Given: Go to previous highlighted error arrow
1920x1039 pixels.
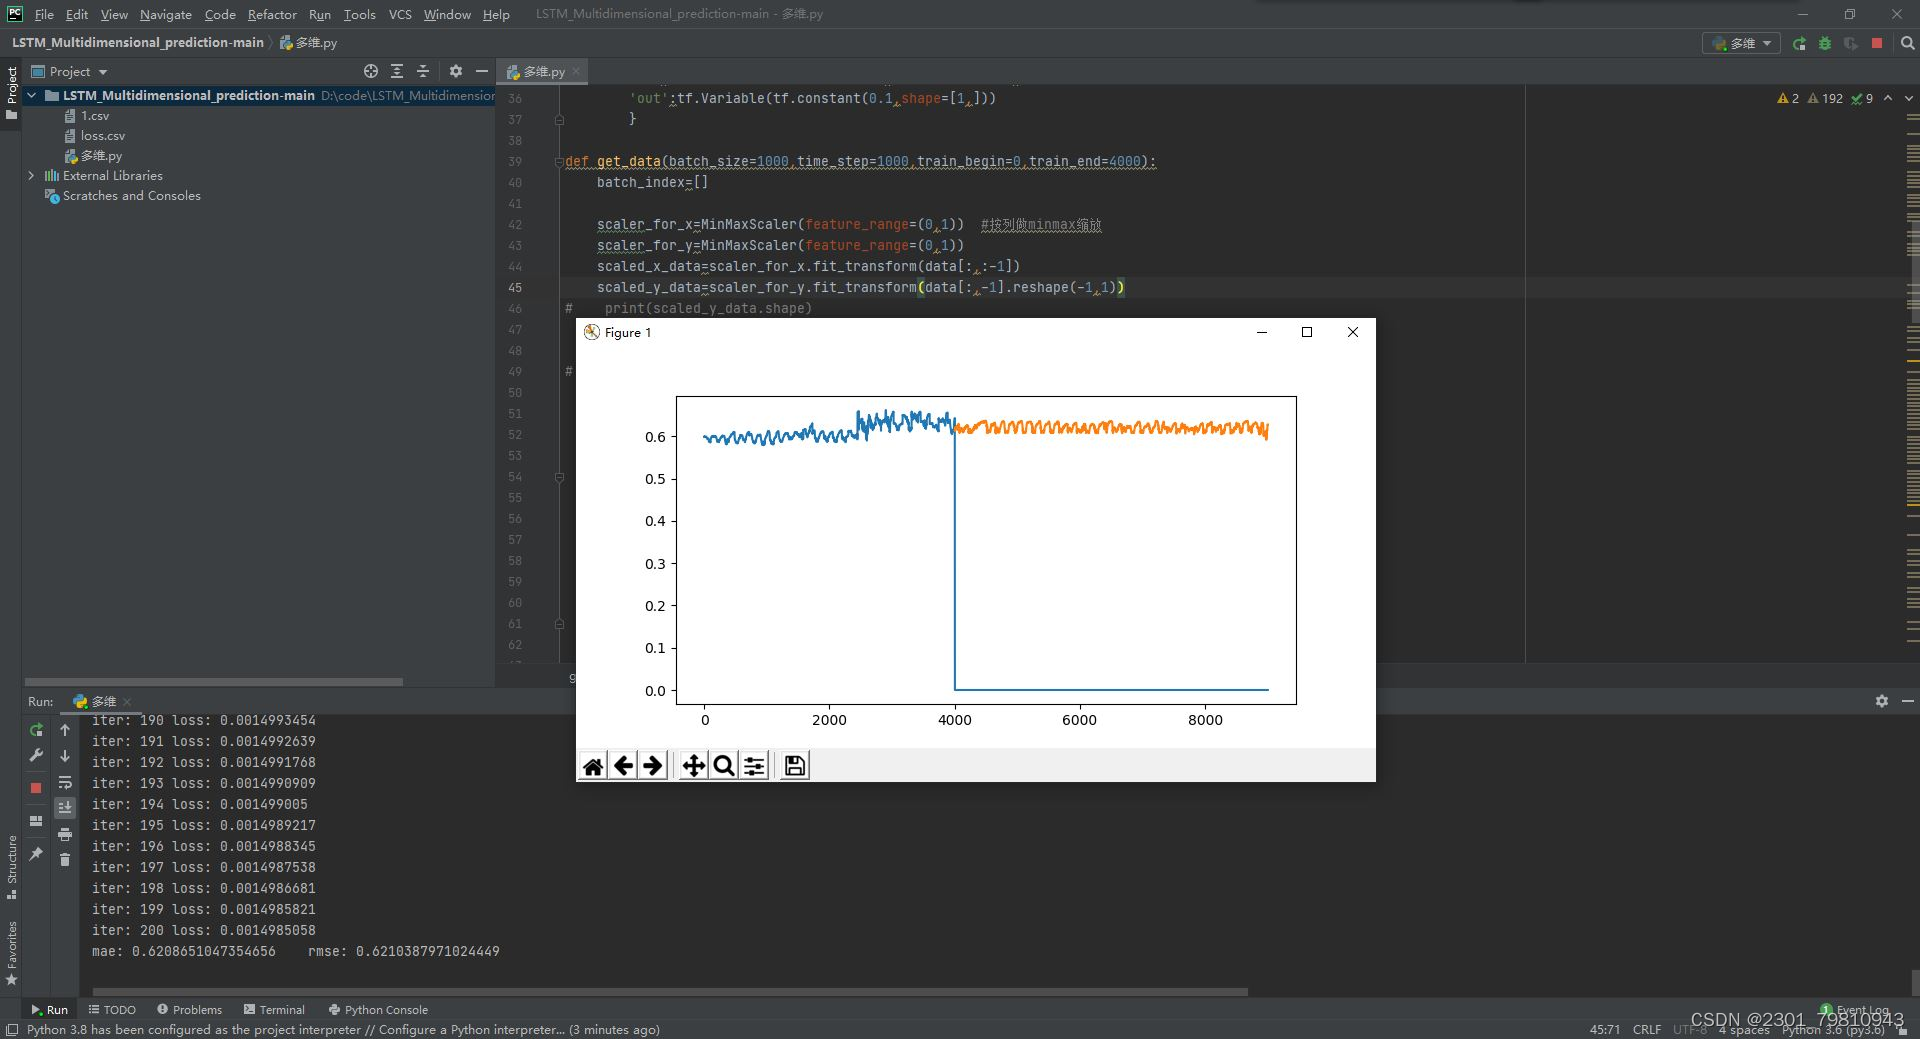Looking at the screenshot, I should coord(1888,98).
